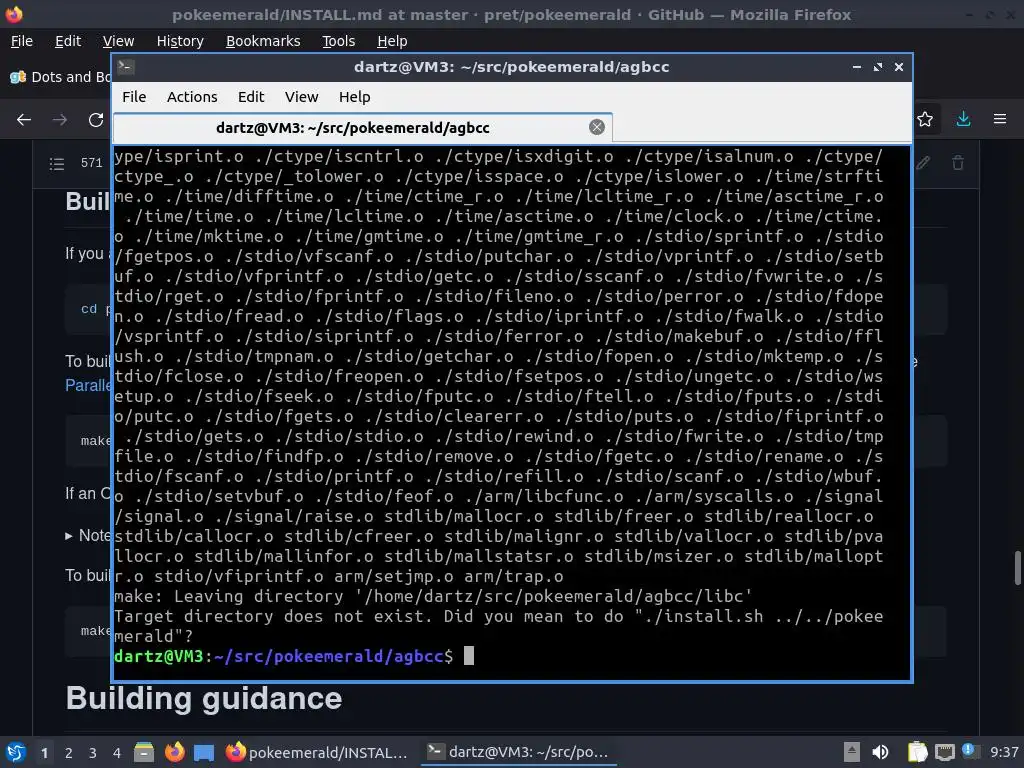
Task: Open the Firefox hamburger menu
Action: 999,119
